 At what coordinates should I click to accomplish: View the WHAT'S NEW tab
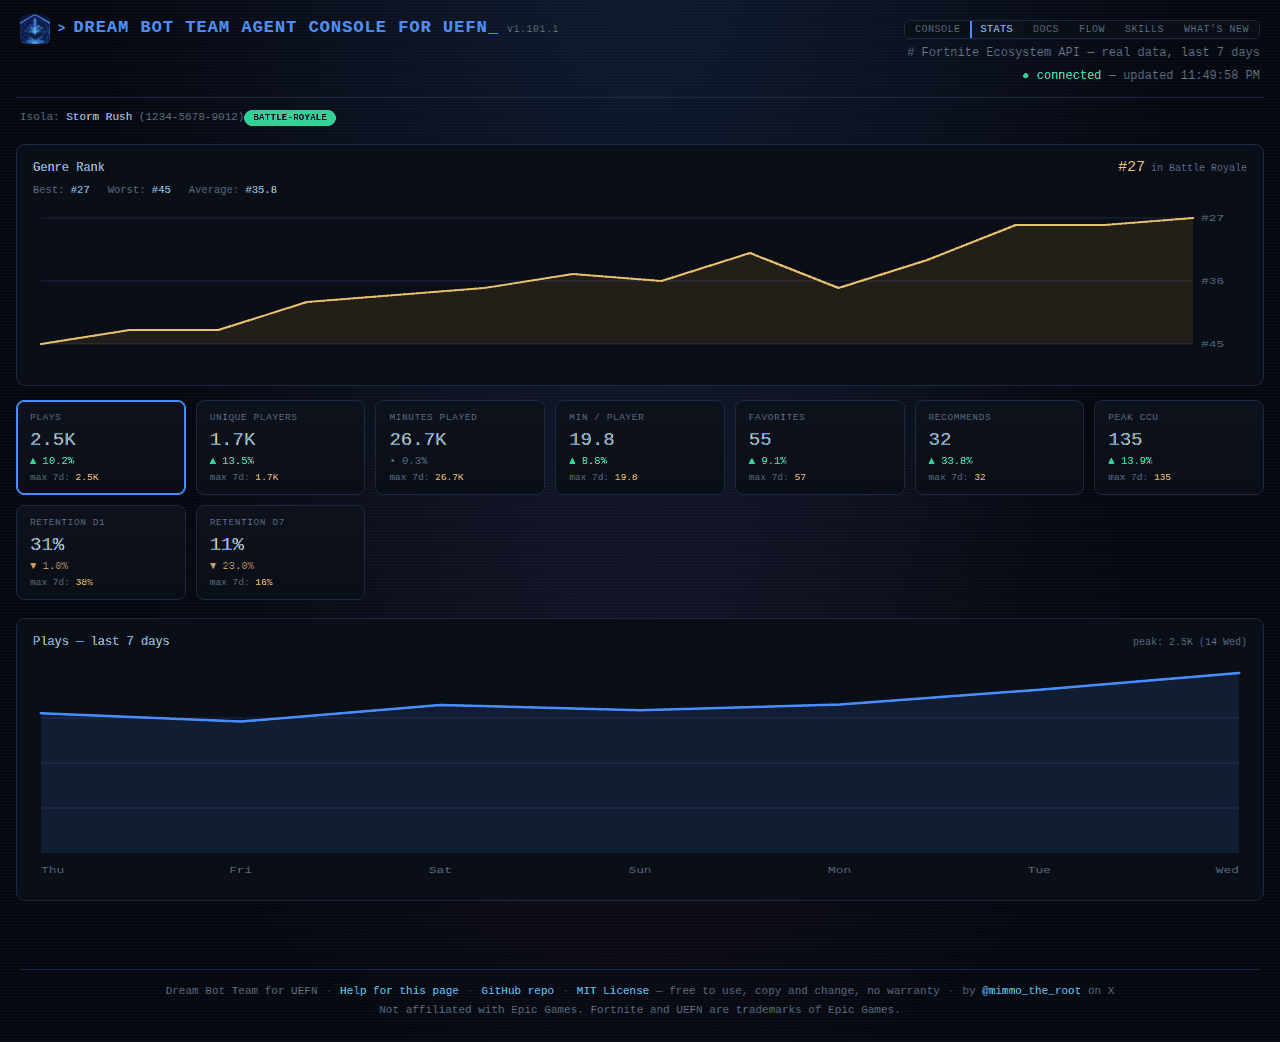click(1216, 29)
